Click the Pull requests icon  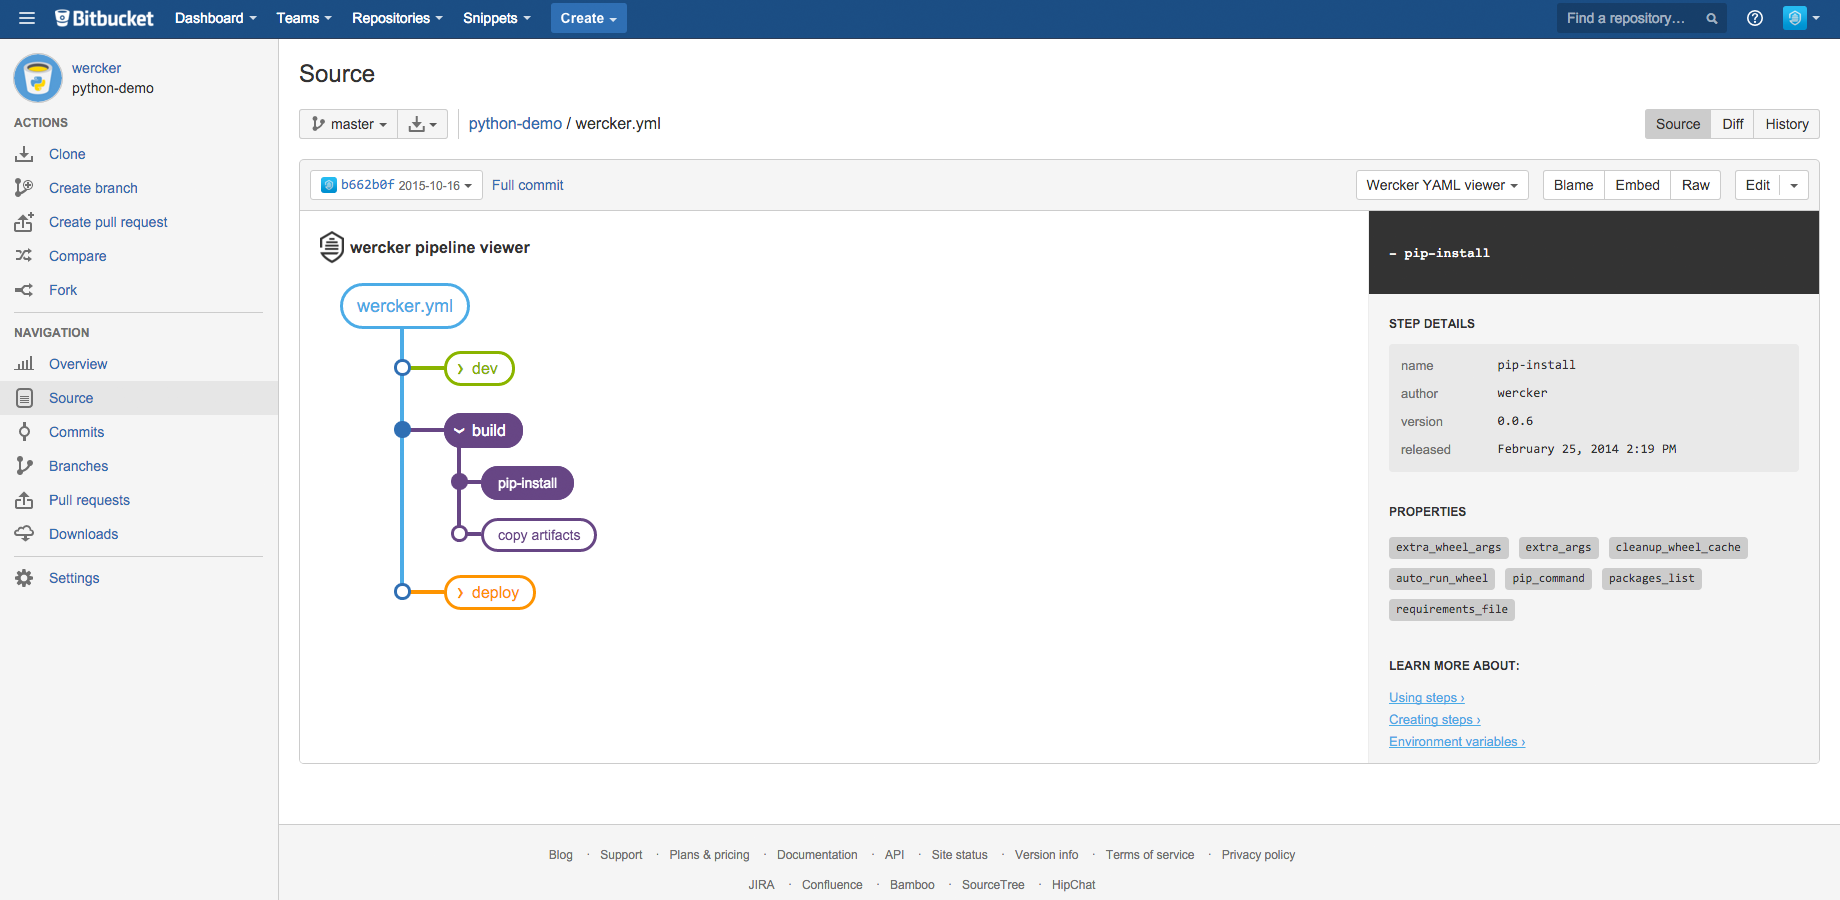24,500
